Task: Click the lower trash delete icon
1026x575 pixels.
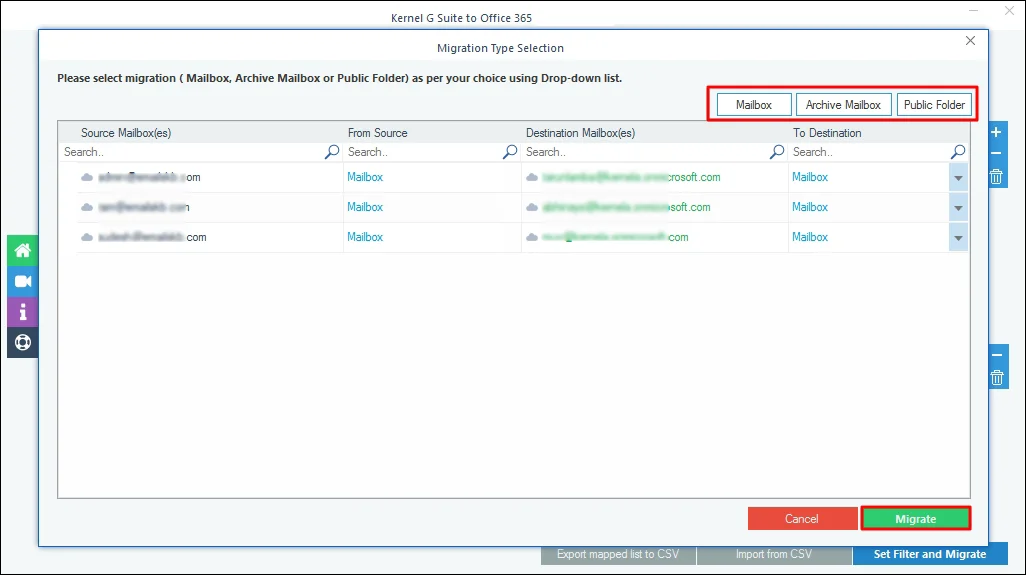Action: 997,377
